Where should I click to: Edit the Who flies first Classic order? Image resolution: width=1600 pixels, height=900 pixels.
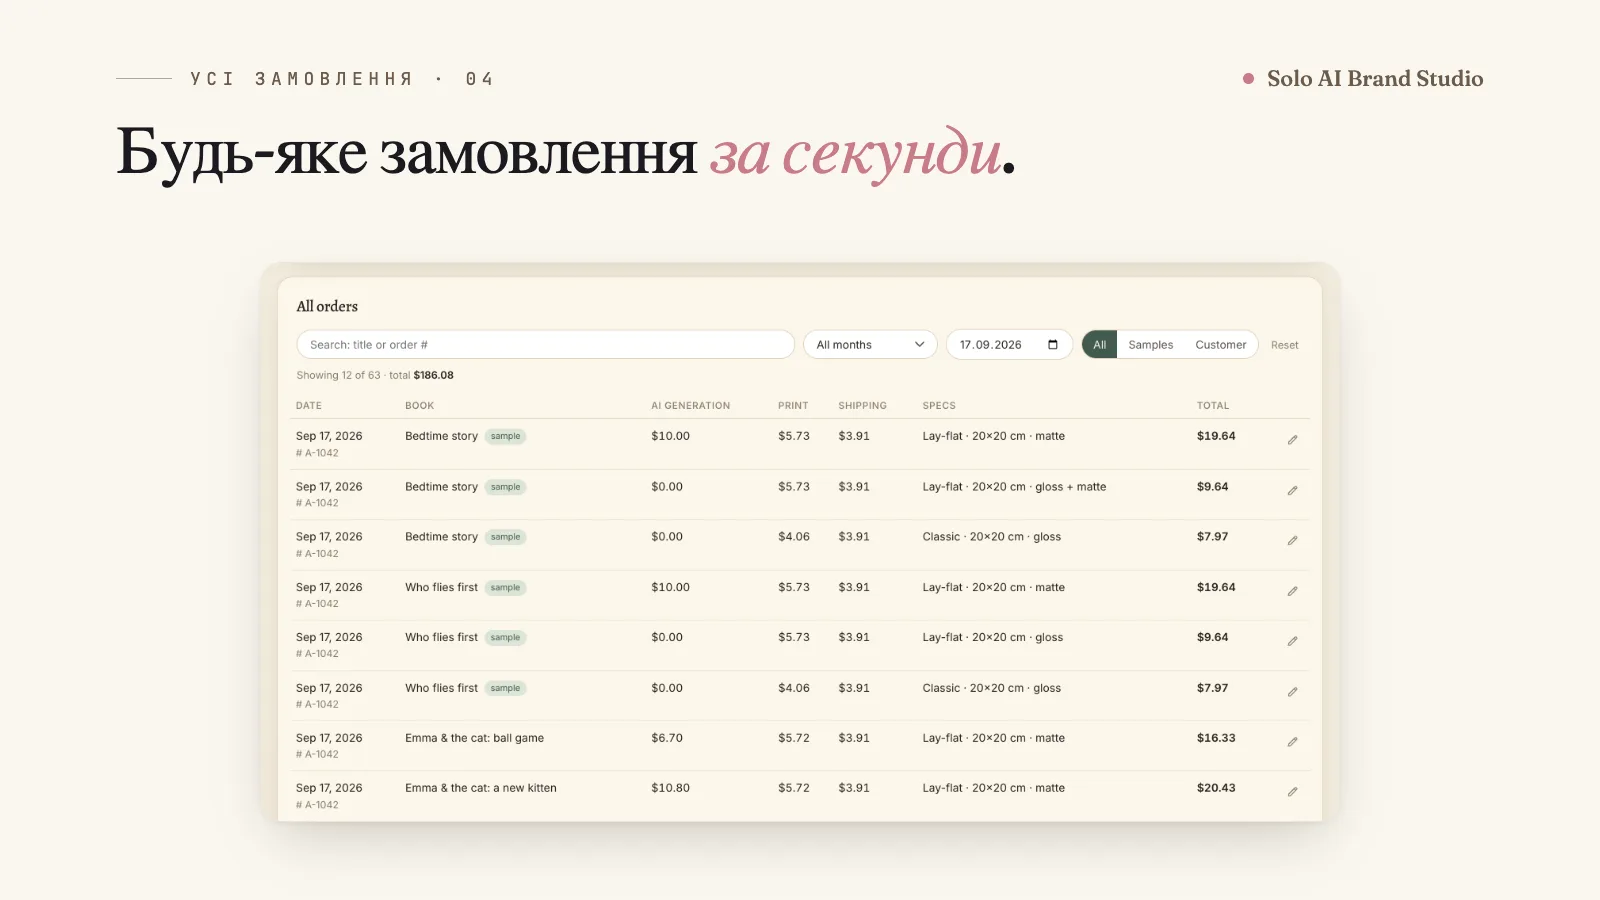[x=1292, y=692]
